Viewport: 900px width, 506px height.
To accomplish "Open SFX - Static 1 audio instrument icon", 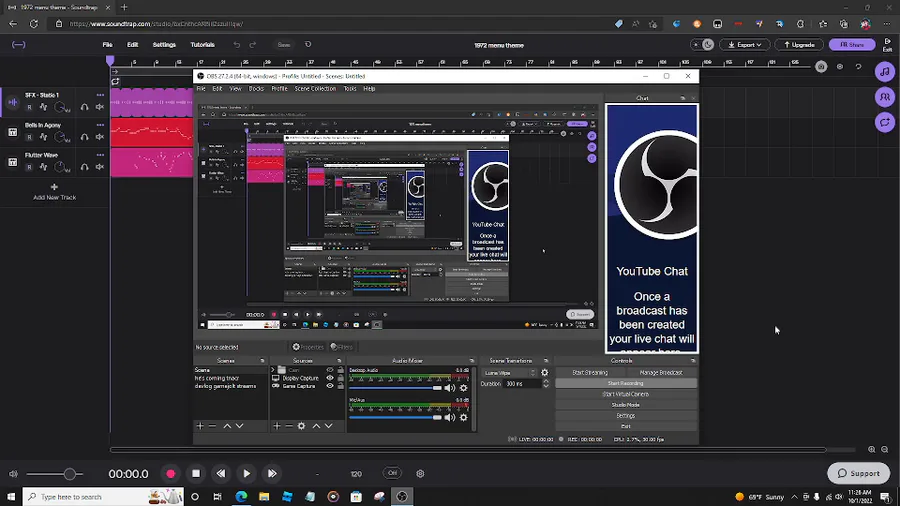I will [x=12, y=102].
